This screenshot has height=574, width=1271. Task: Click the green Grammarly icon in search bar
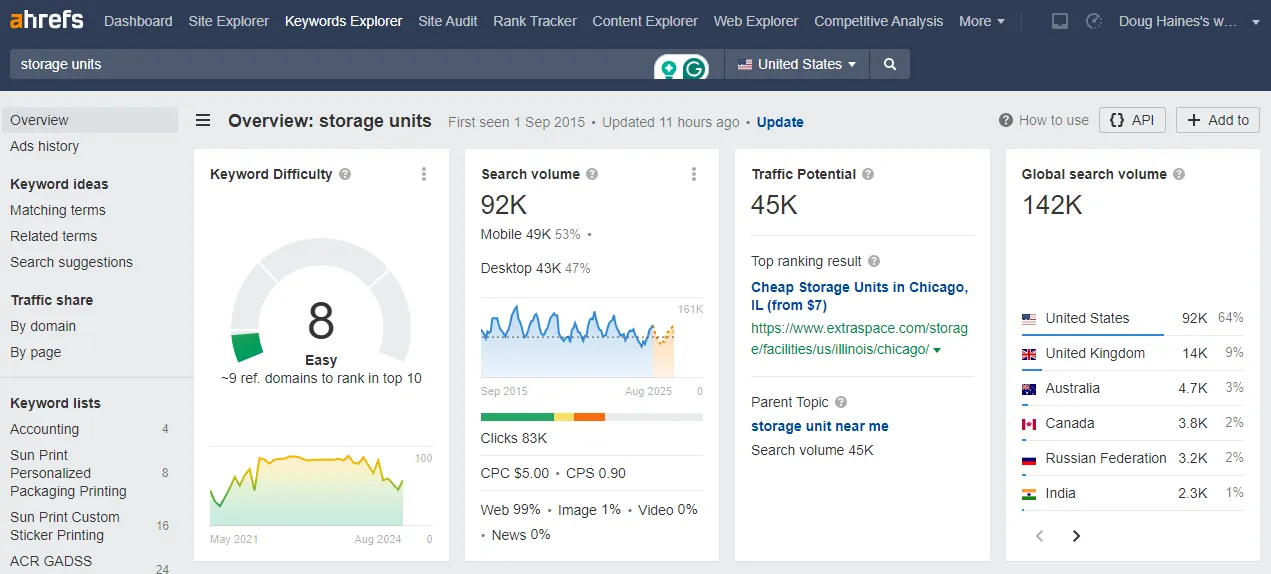click(x=695, y=69)
